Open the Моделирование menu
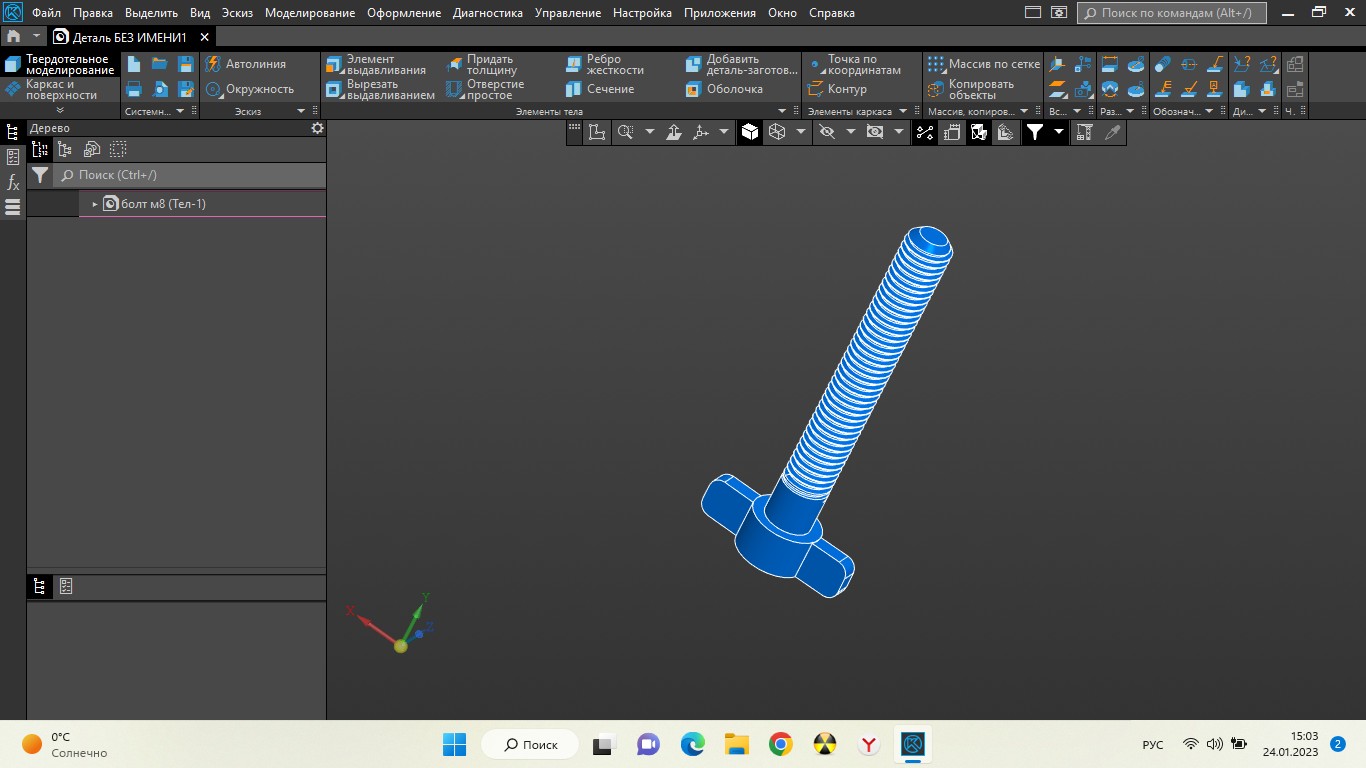This screenshot has height=768, width=1366. coord(309,13)
